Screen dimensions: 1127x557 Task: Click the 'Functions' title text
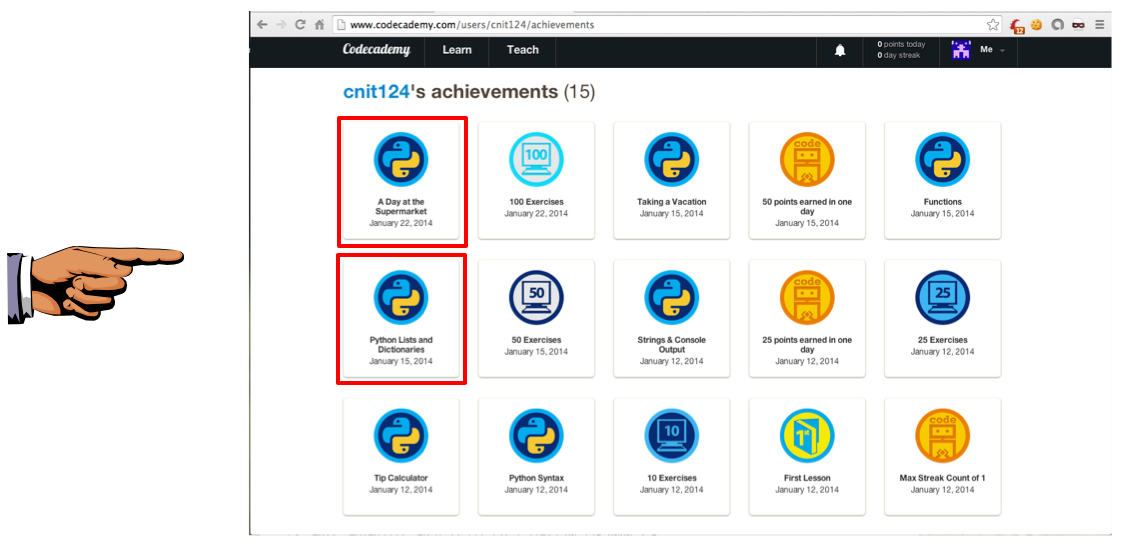click(942, 202)
